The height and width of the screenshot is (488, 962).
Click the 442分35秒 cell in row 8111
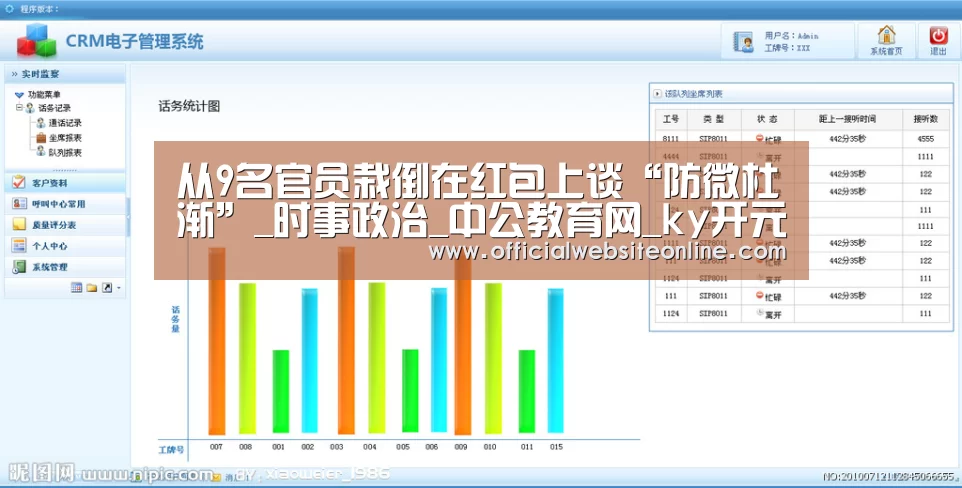[847, 139]
